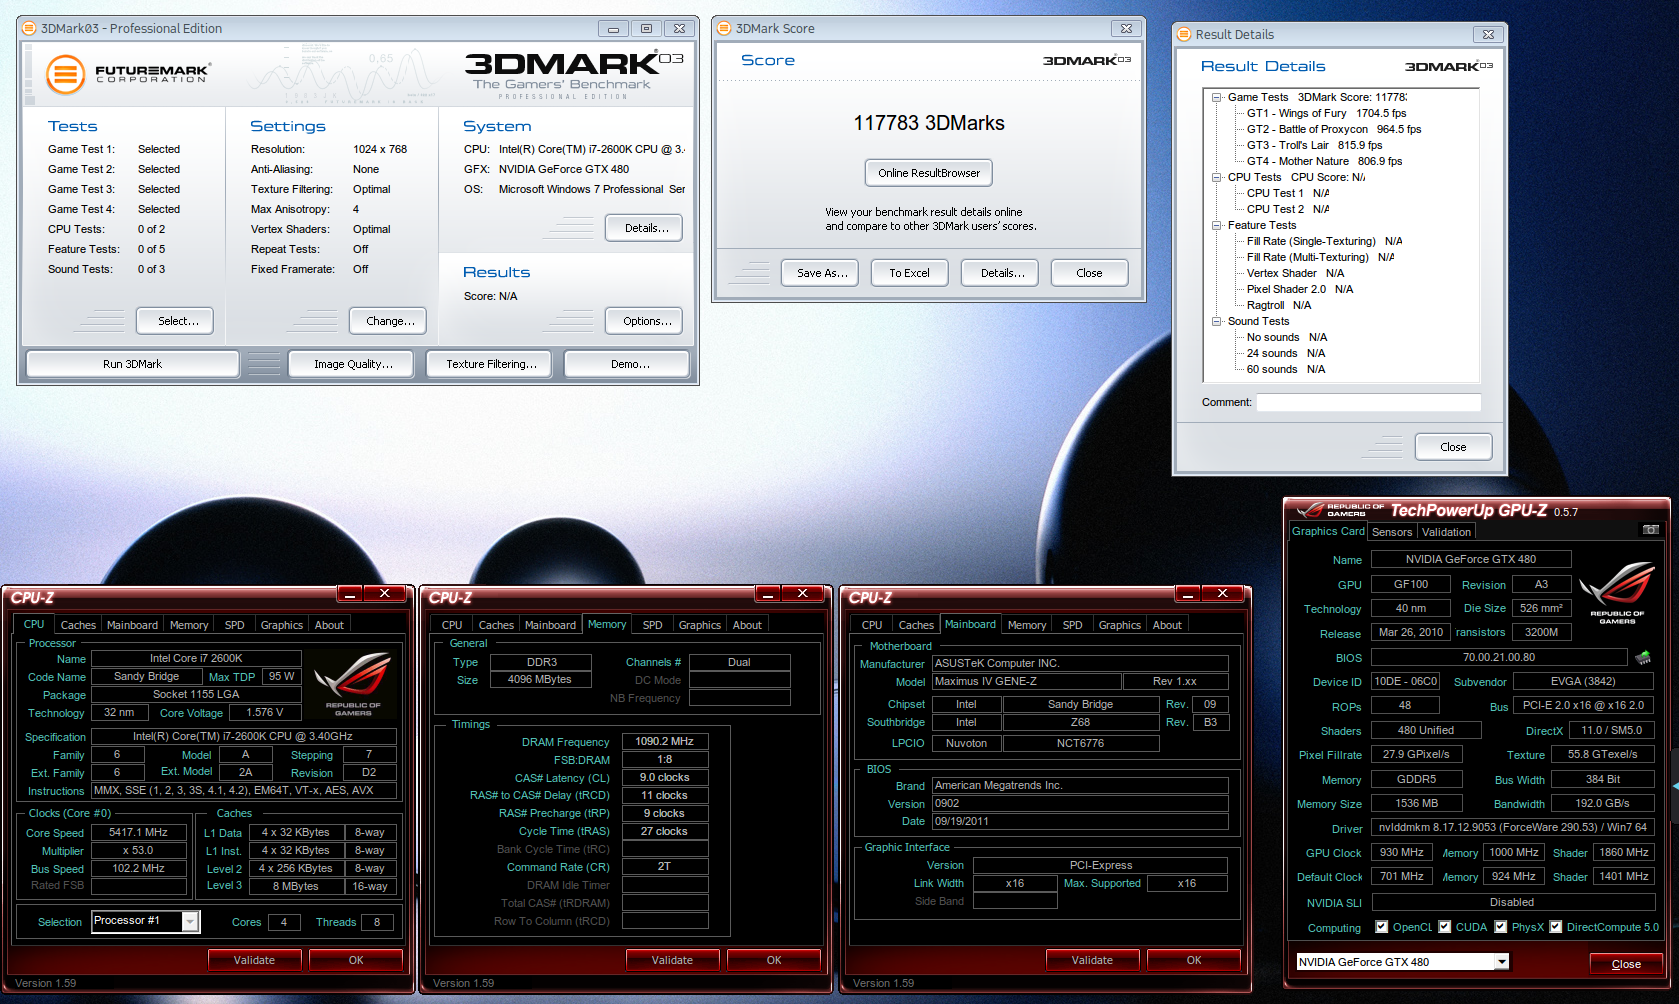
Task: Click Details... in 3DMark Score window
Action: (x=1000, y=273)
